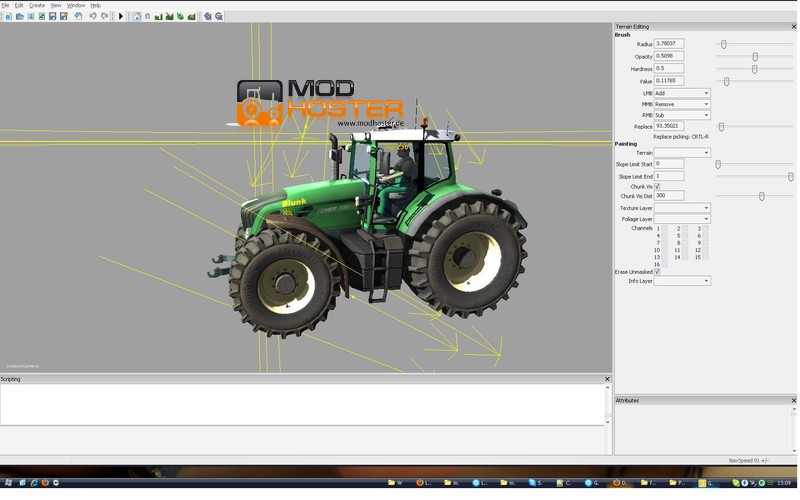Open the Window menu
Image resolution: width=800 pixels, height=500 pixels.
coord(76,5)
